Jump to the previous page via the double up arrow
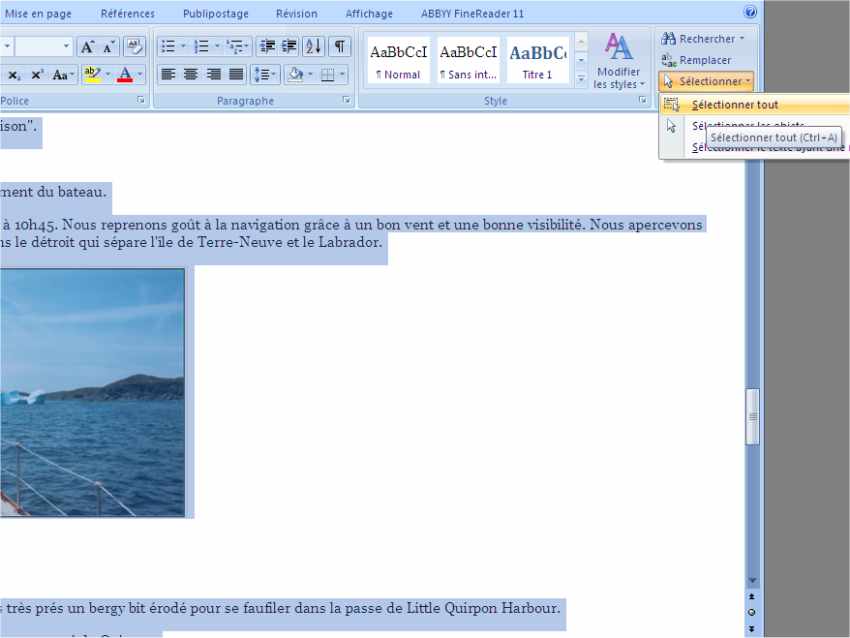This screenshot has height=638, width=850. coord(752,597)
